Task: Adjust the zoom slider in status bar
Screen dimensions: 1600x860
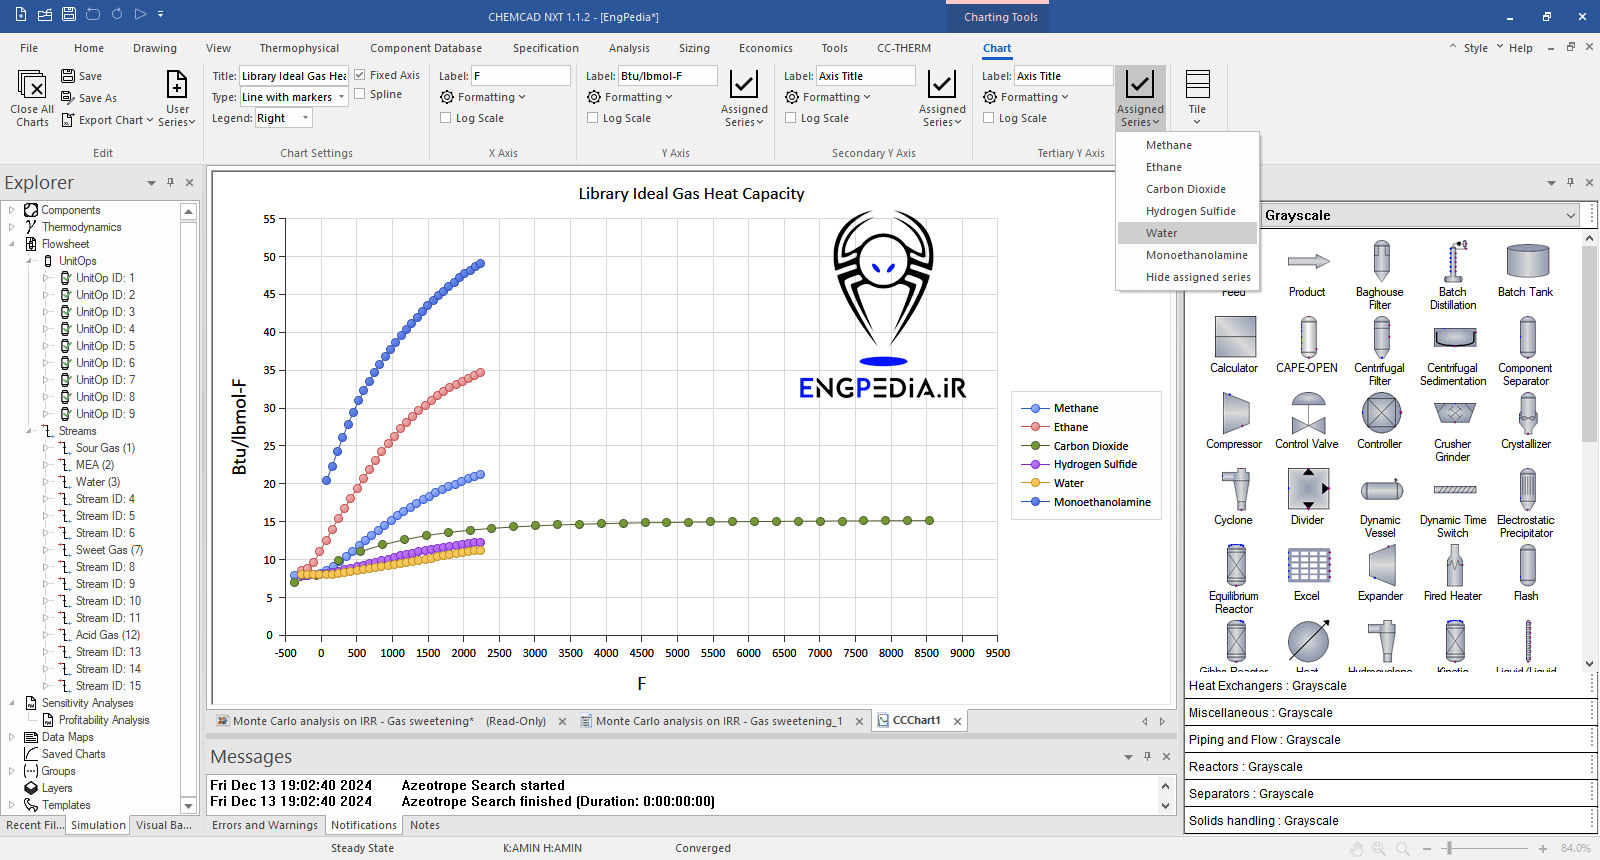Action: [1449, 848]
